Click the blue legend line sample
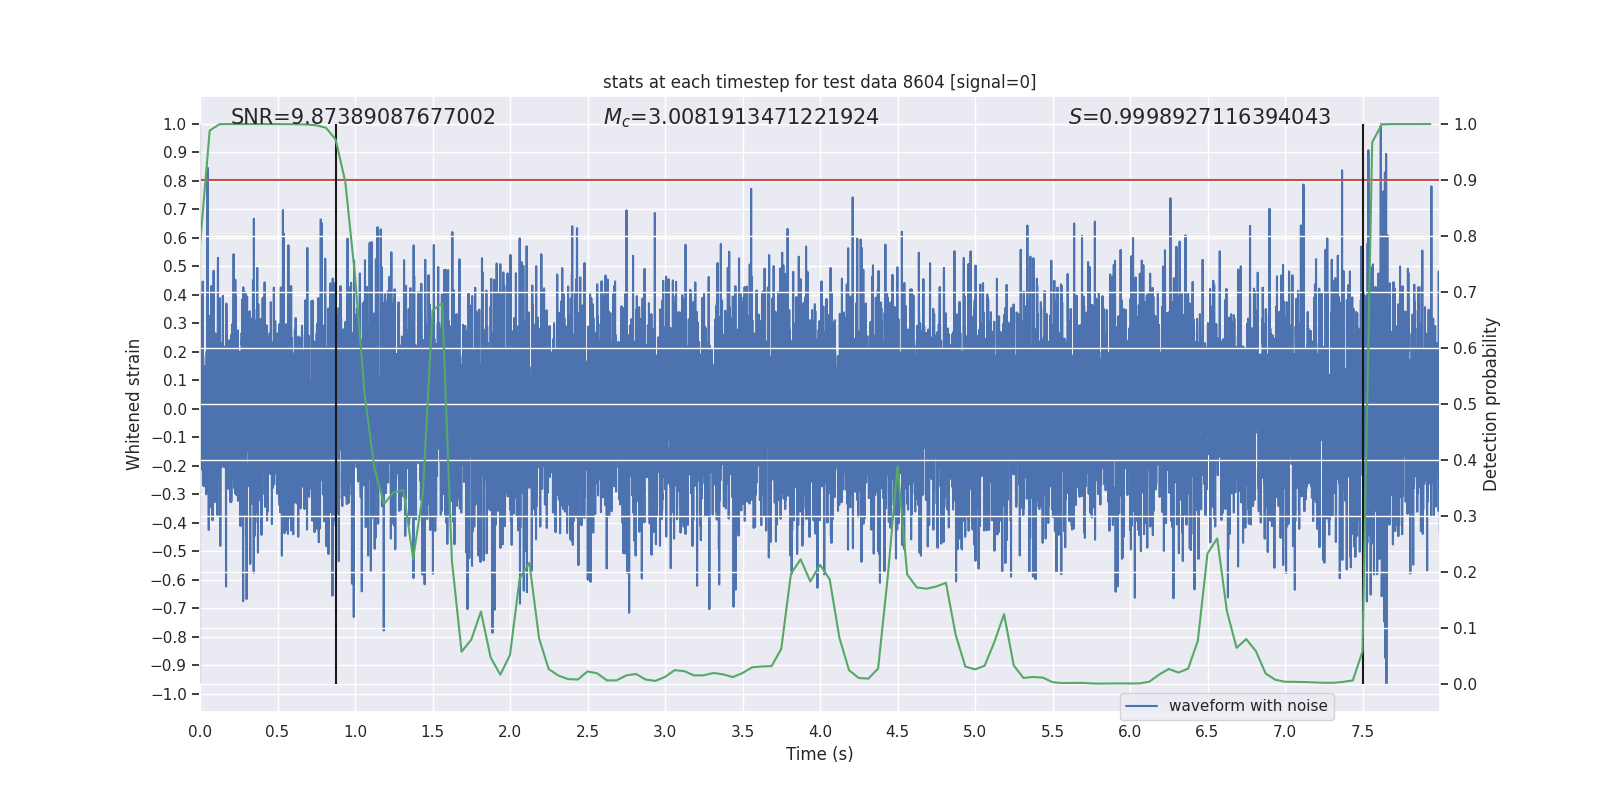Viewport: 1600px width, 800px height. click(x=1141, y=706)
